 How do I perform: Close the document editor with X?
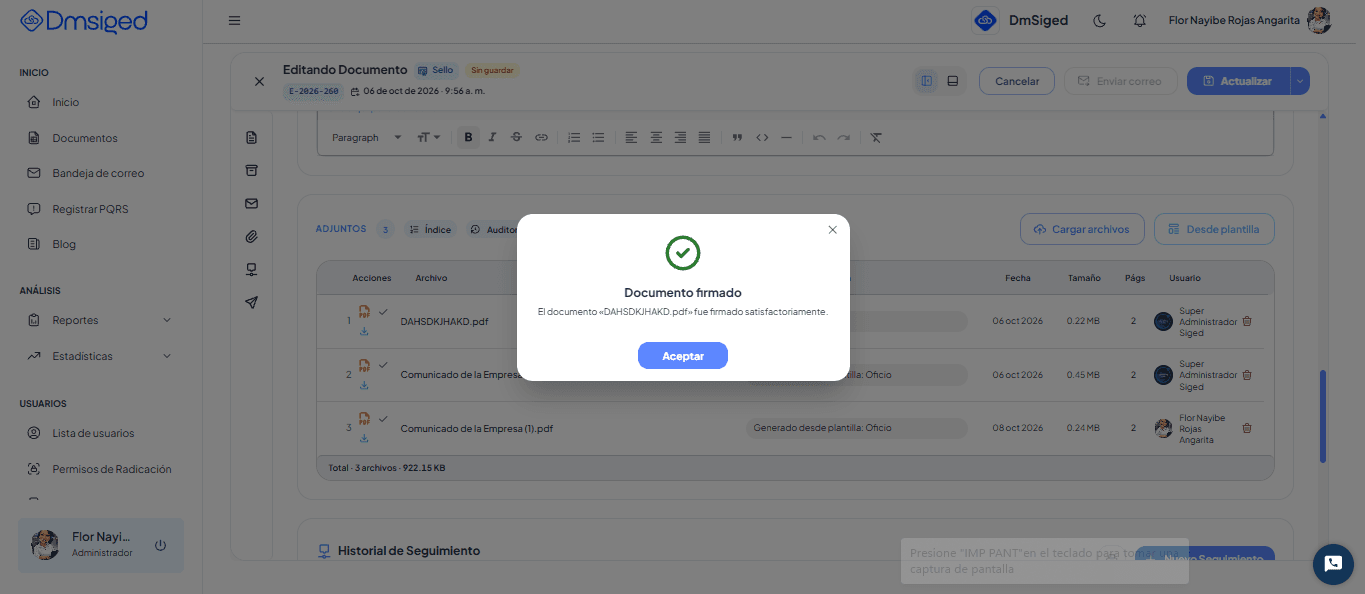point(259,81)
